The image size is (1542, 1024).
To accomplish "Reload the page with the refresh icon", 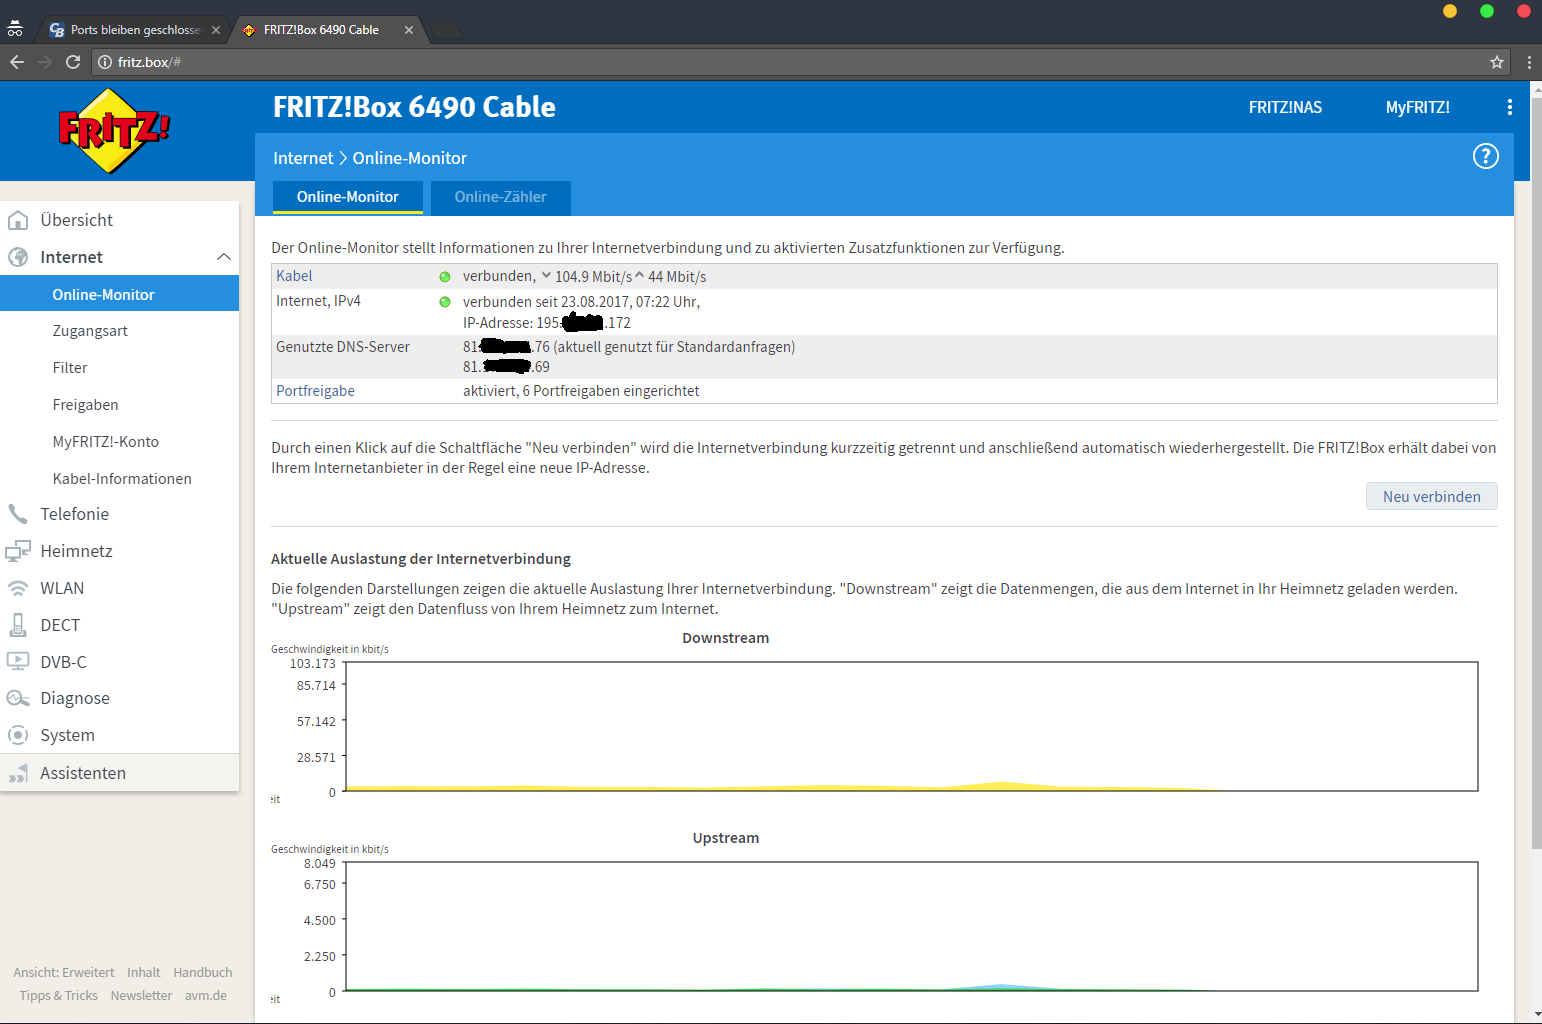I will [x=73, y=62].
